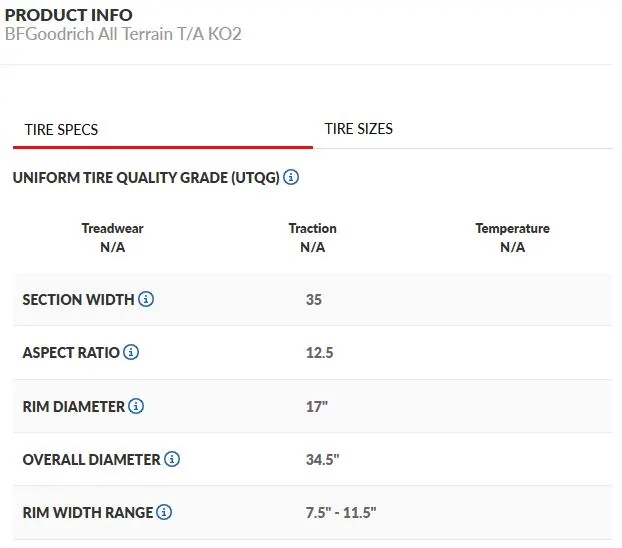Image resolution: width=622 pixels, height=548 pixels.
Task: Click the Temperature label
Action: [x=513, y=229]
